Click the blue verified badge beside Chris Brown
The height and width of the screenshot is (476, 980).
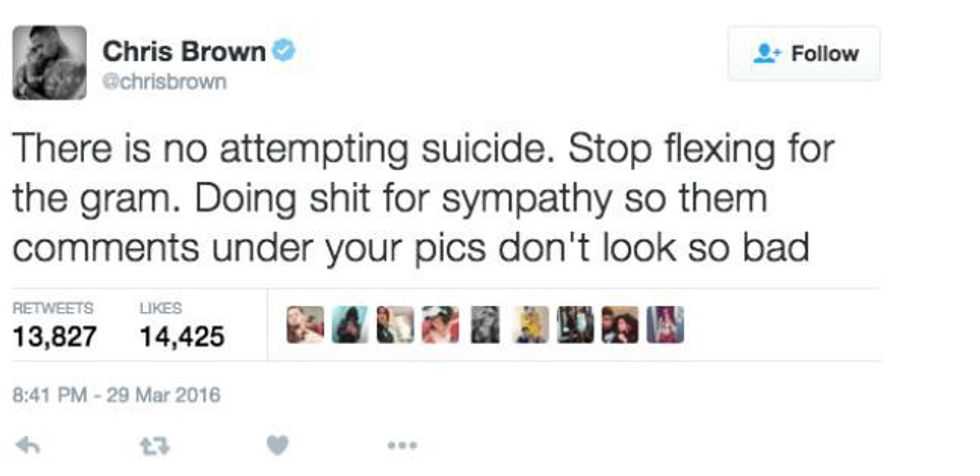coord(284,50)
